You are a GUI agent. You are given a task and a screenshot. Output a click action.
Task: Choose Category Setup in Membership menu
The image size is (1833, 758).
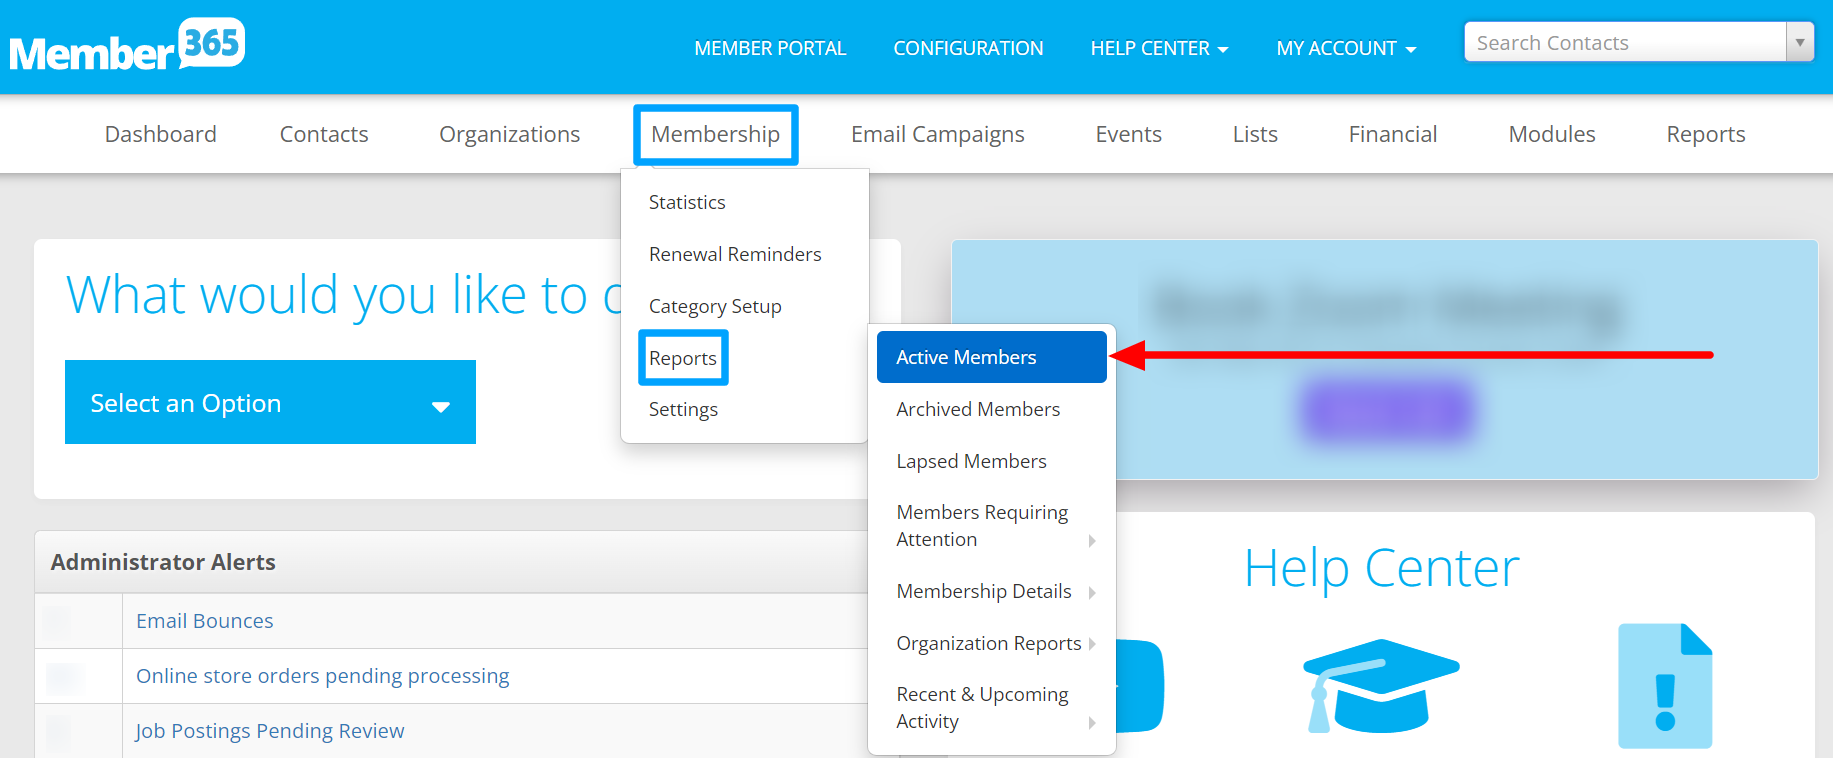(715, 306)
